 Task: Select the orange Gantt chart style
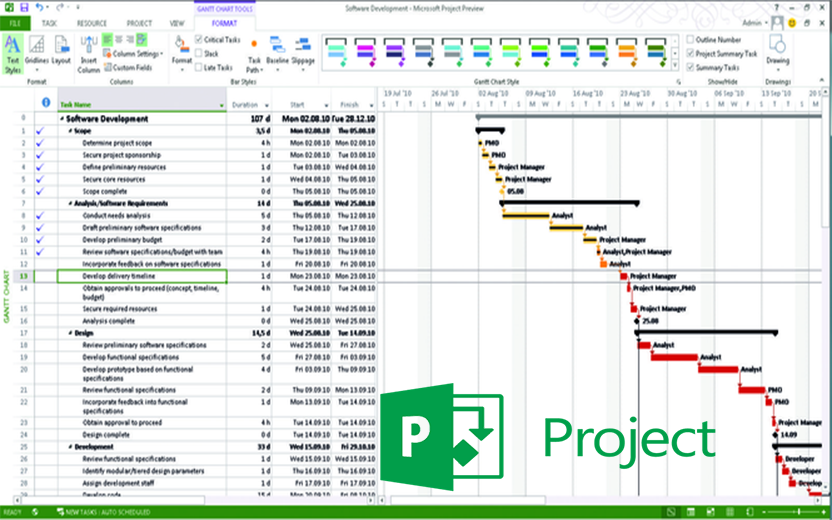pos(627,51)
